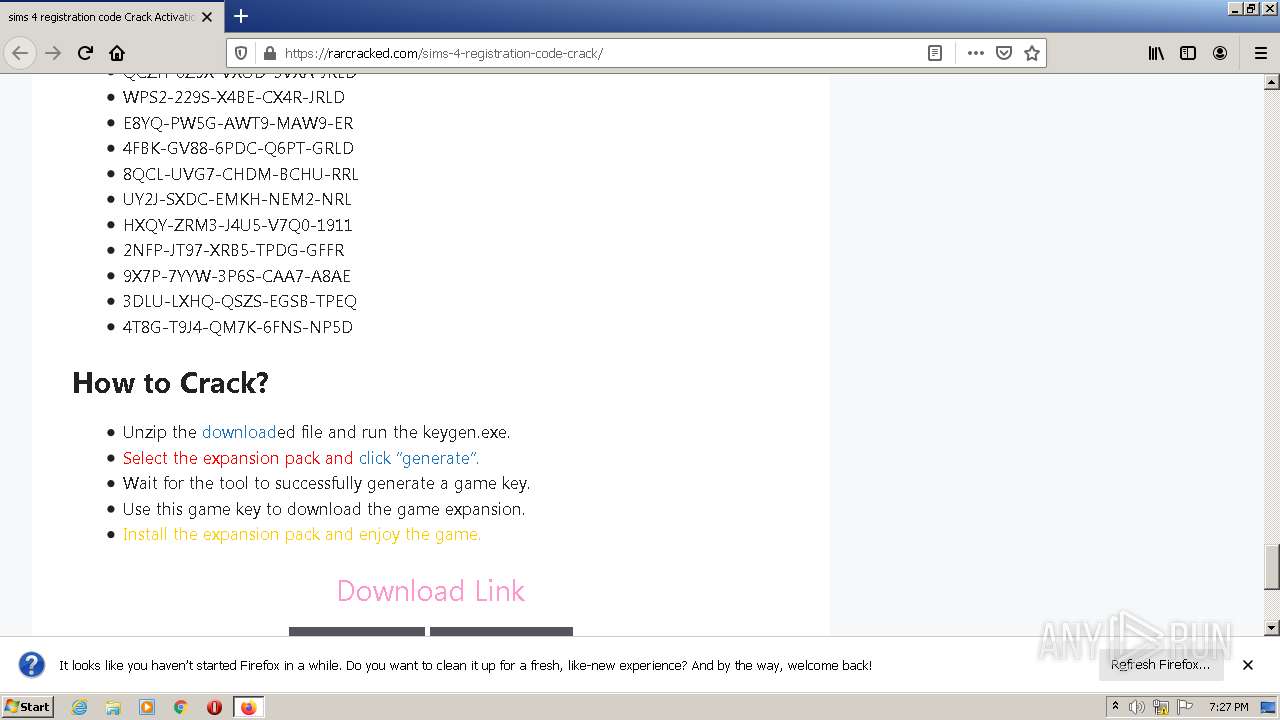Open Firefox Account menu

point(1220,53)
